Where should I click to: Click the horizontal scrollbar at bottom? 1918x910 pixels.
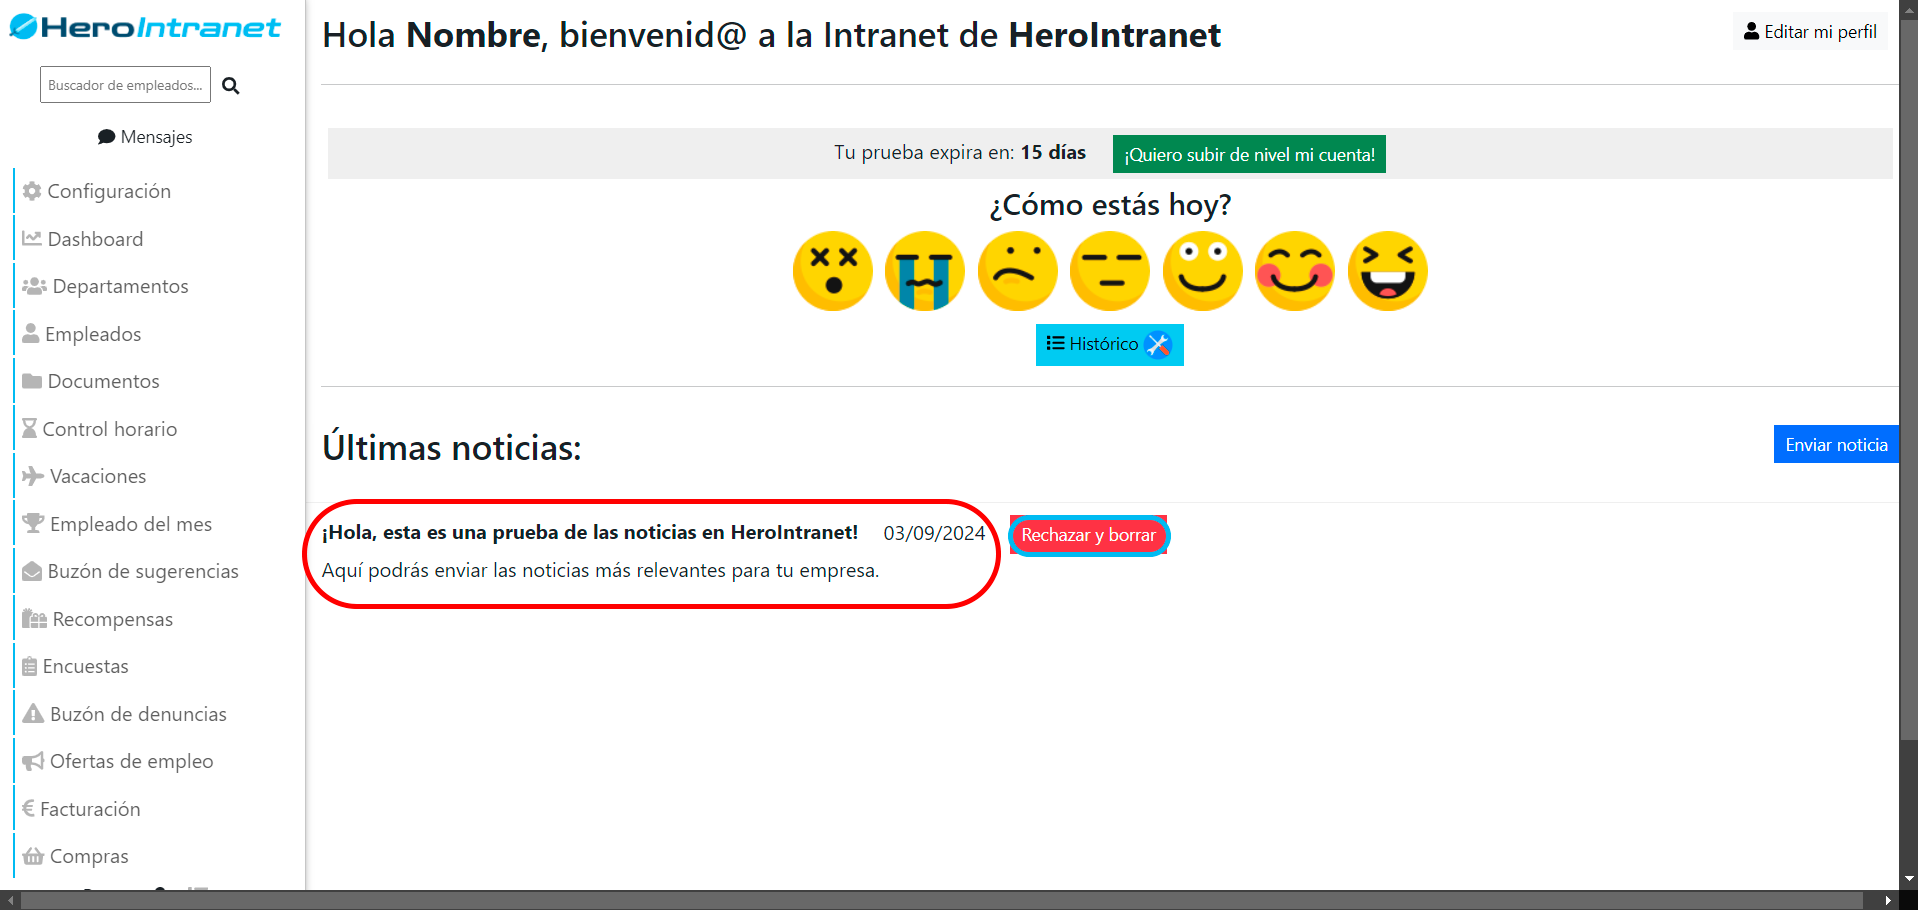pos(942,900)
